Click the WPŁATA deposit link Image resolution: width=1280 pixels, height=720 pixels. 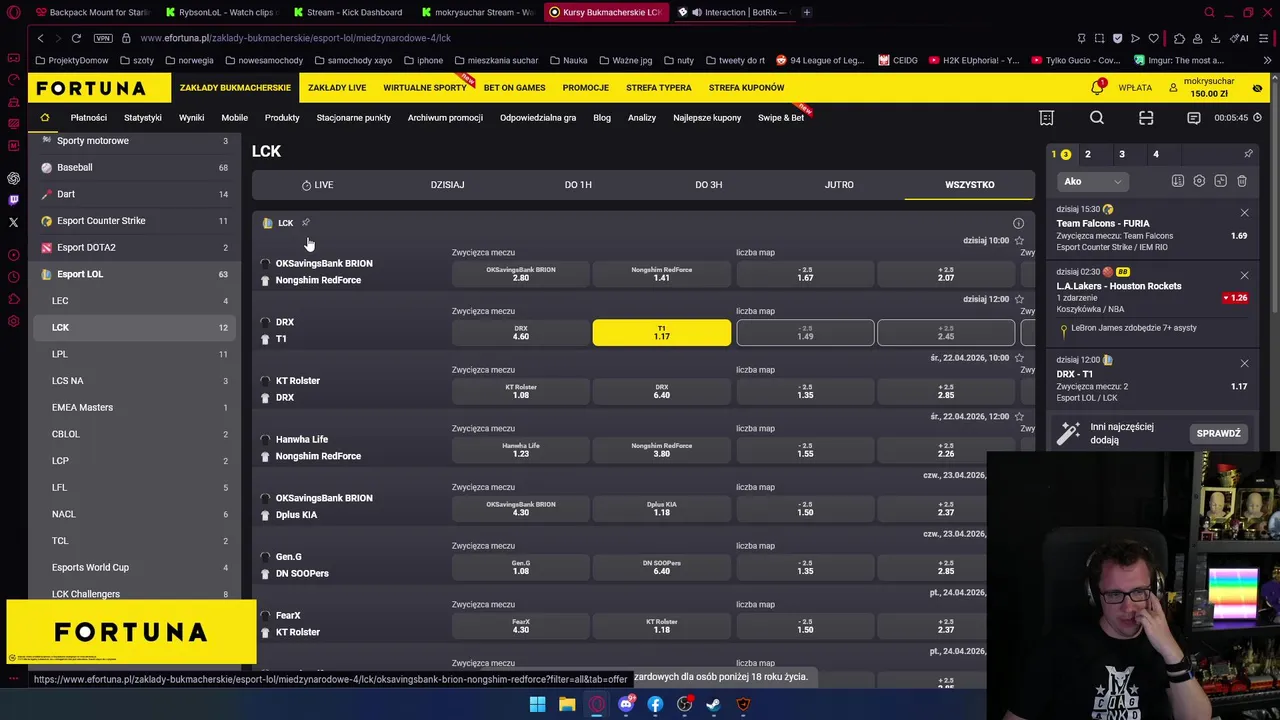(x=1135, y=88)
